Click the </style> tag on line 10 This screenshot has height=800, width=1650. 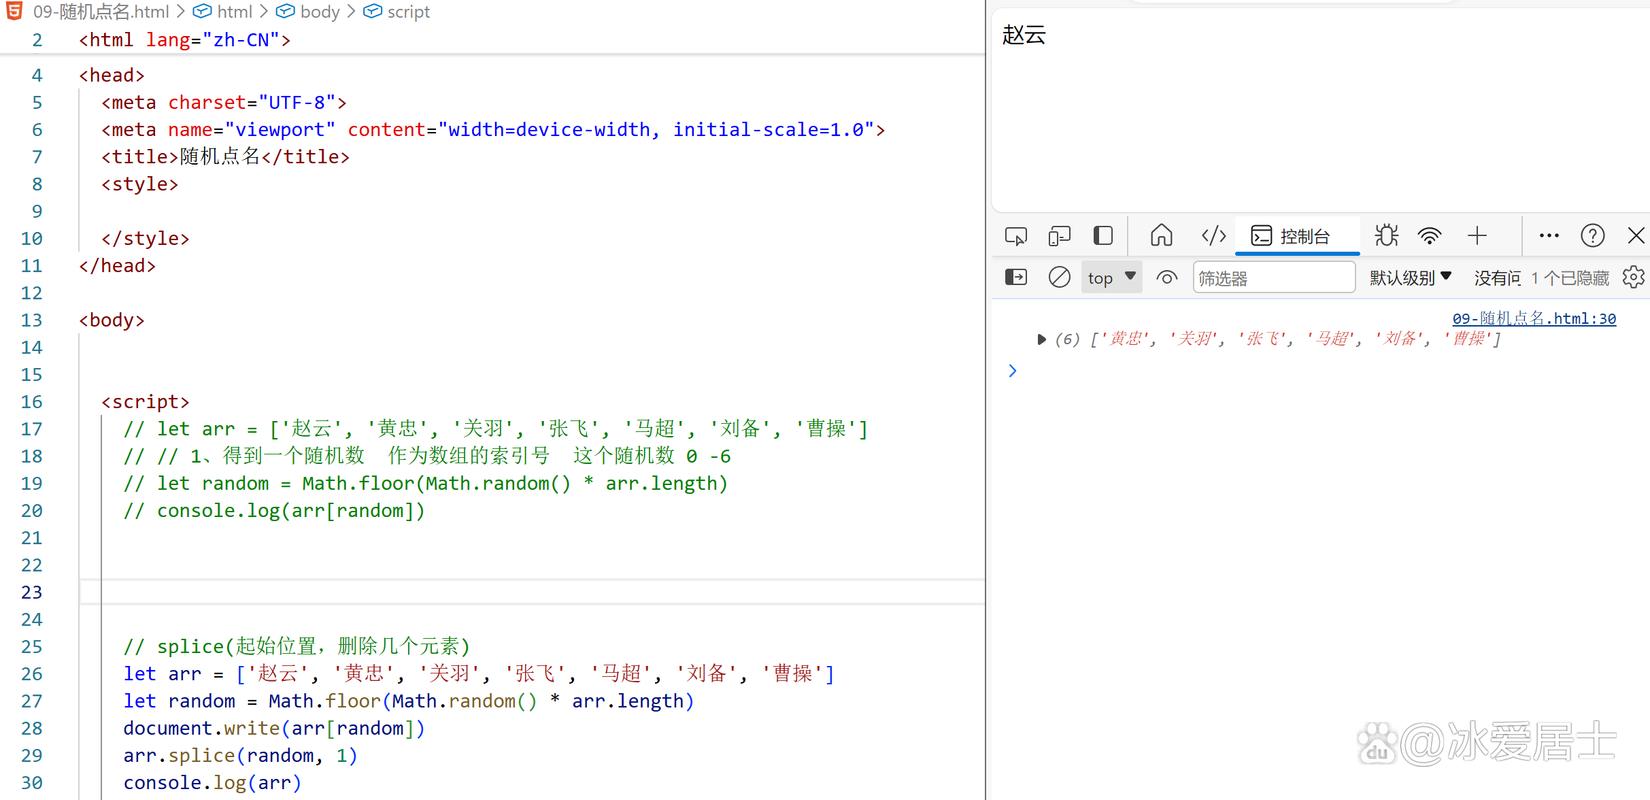tap(145, 239)
